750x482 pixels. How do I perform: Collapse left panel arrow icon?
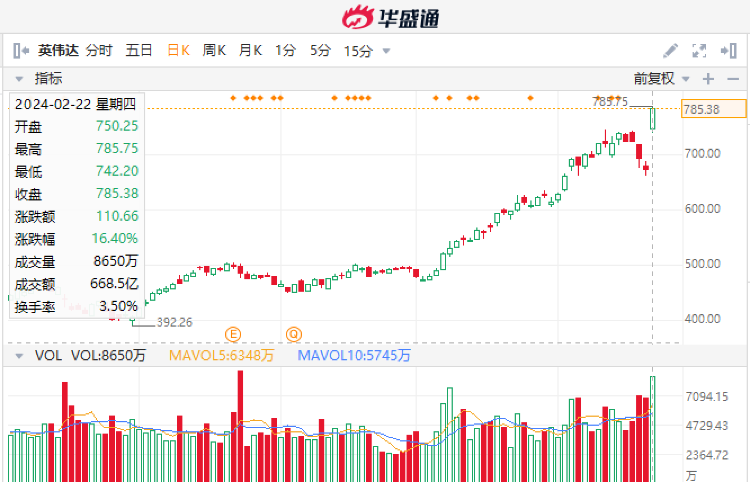click(x=21, y=50)
